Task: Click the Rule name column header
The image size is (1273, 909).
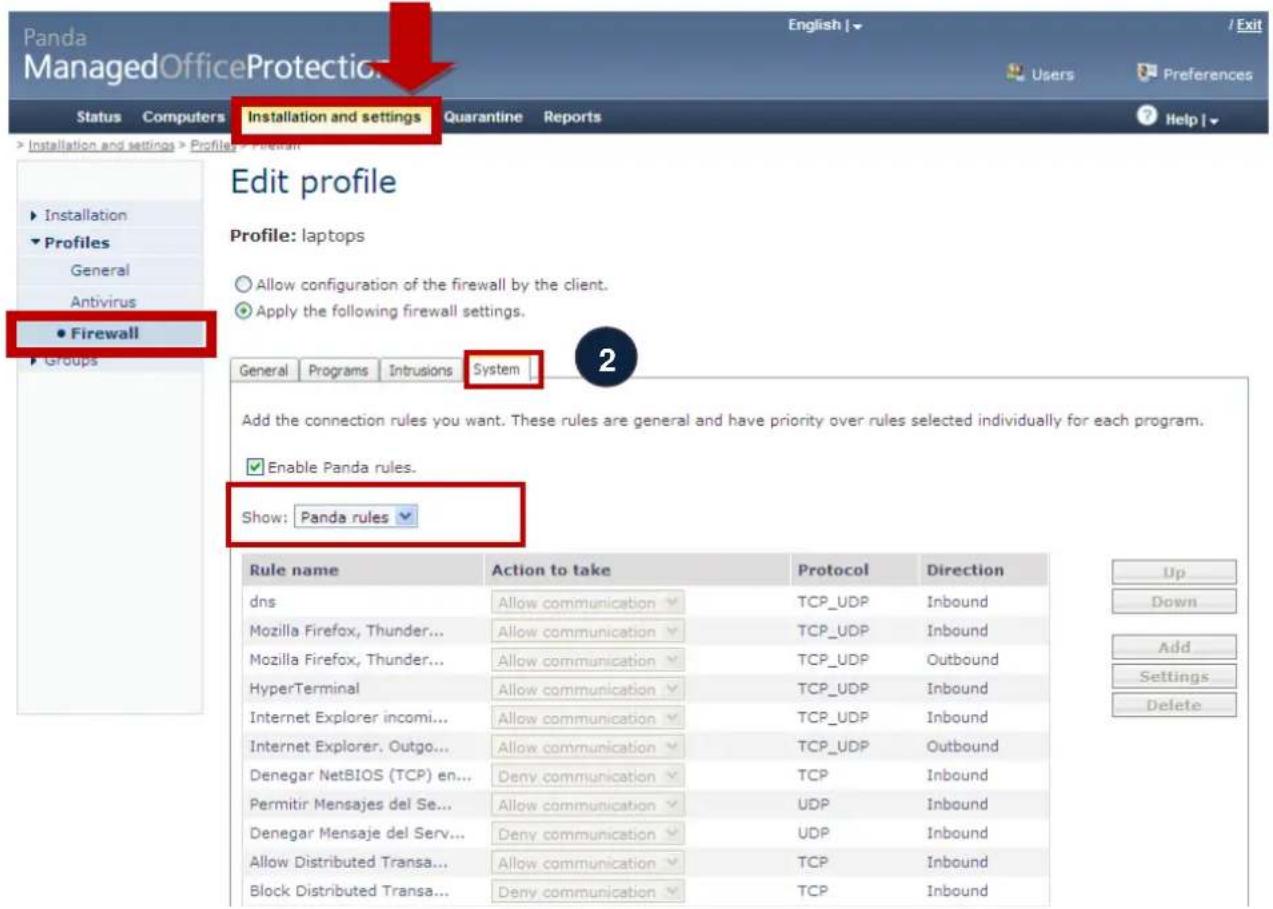Action: coord(294,571)
